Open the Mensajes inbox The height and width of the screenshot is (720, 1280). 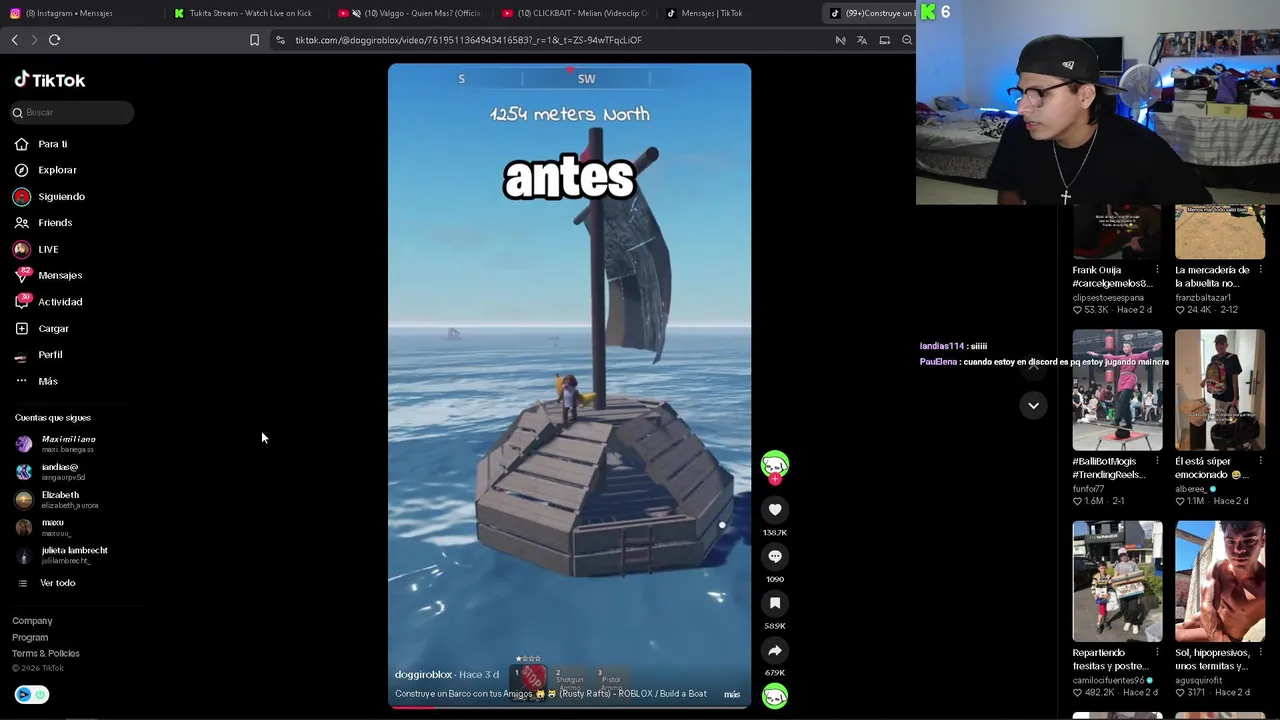48,275
